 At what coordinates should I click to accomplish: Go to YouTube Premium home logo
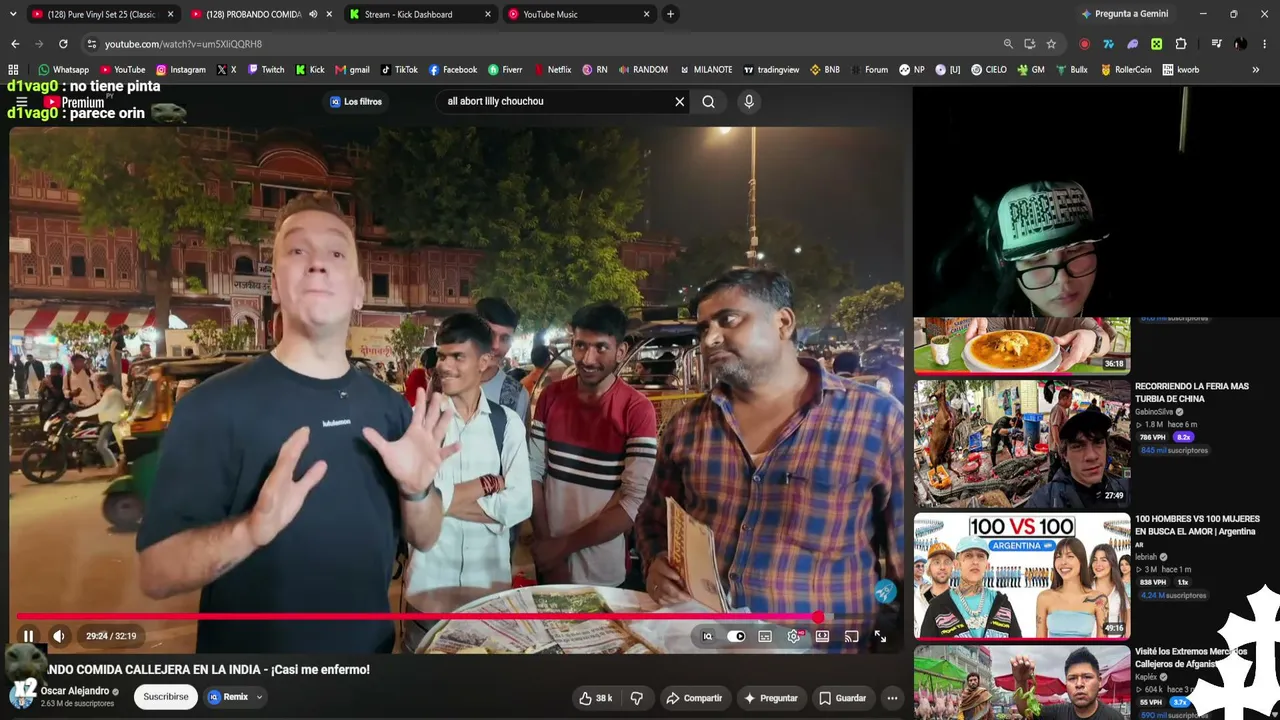click(74, 101)
